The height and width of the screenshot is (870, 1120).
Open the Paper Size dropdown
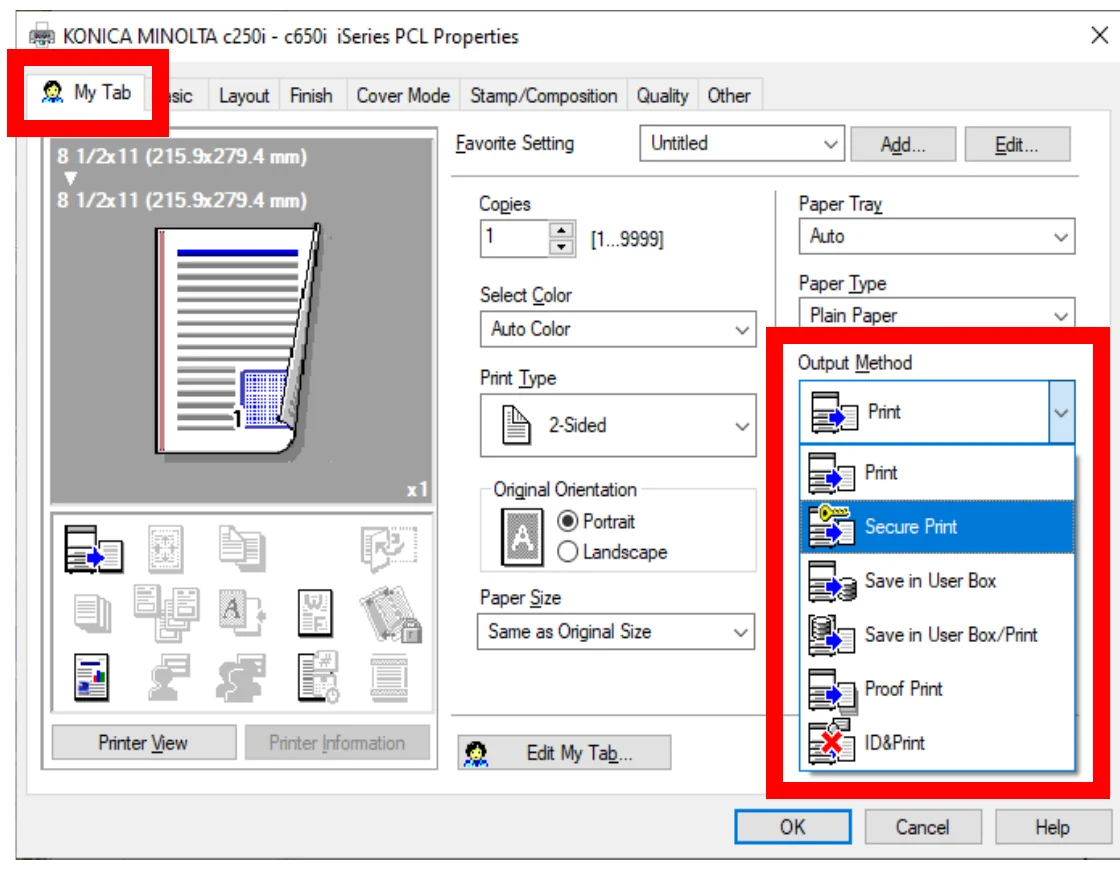pyautogui.click(x=616, y=631)
